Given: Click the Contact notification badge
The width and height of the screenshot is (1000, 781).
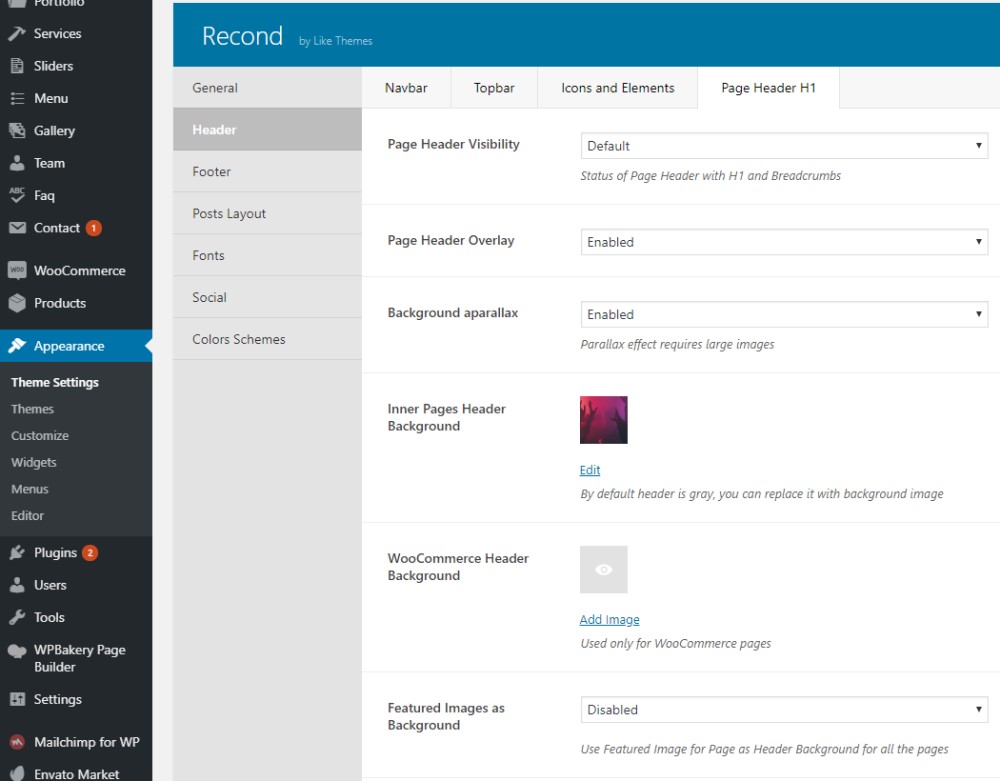Looking at the screenshot, I should [93, 228].
